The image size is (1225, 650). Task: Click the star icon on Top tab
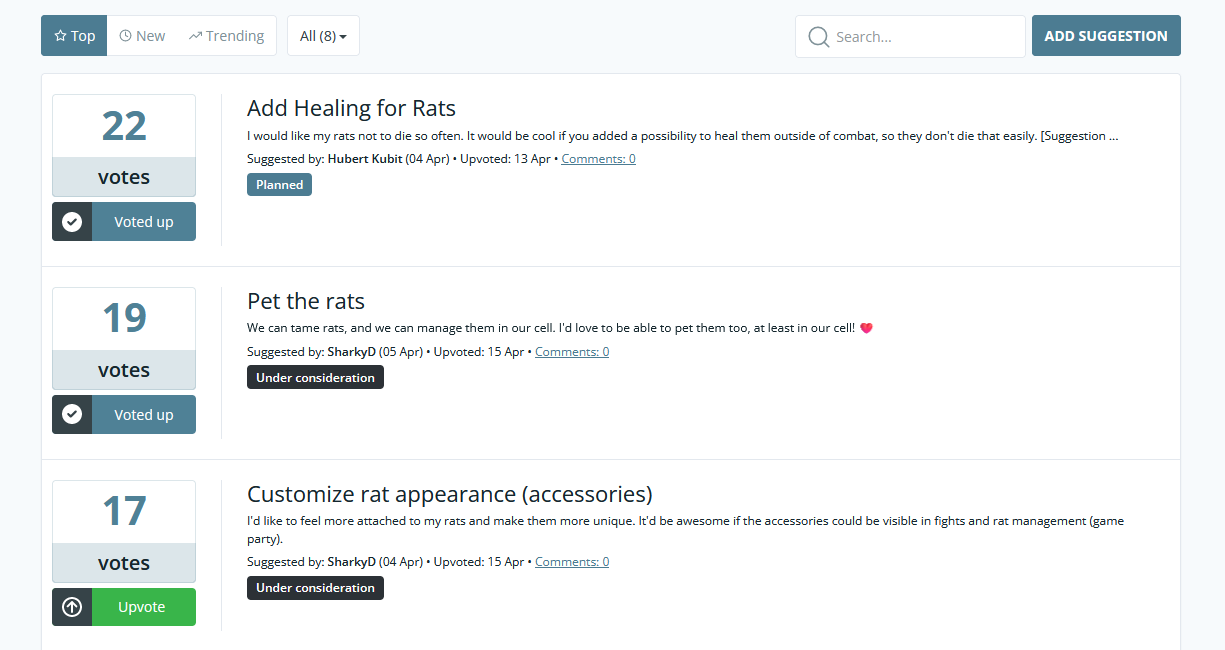(x=60, y=36)
